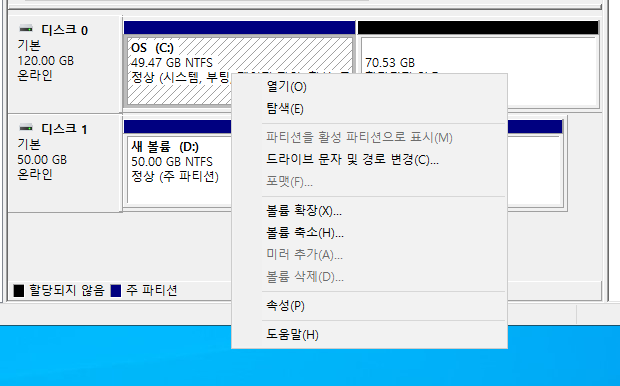
Task: Click 온라인 status under 디스크 1
Action: pyautogui.click(x=35, y=174)
